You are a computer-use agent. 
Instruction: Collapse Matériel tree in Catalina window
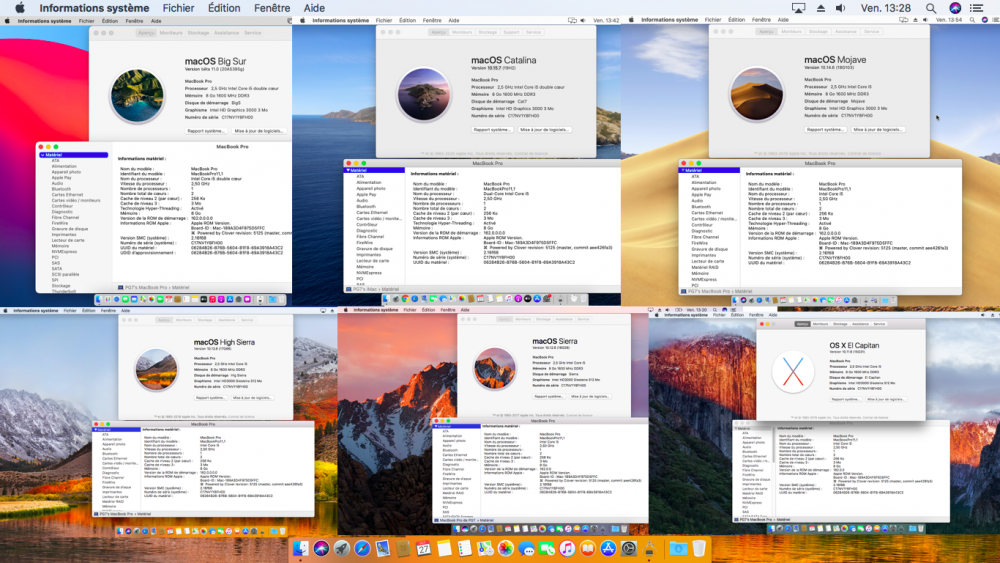tap(348, 170)
